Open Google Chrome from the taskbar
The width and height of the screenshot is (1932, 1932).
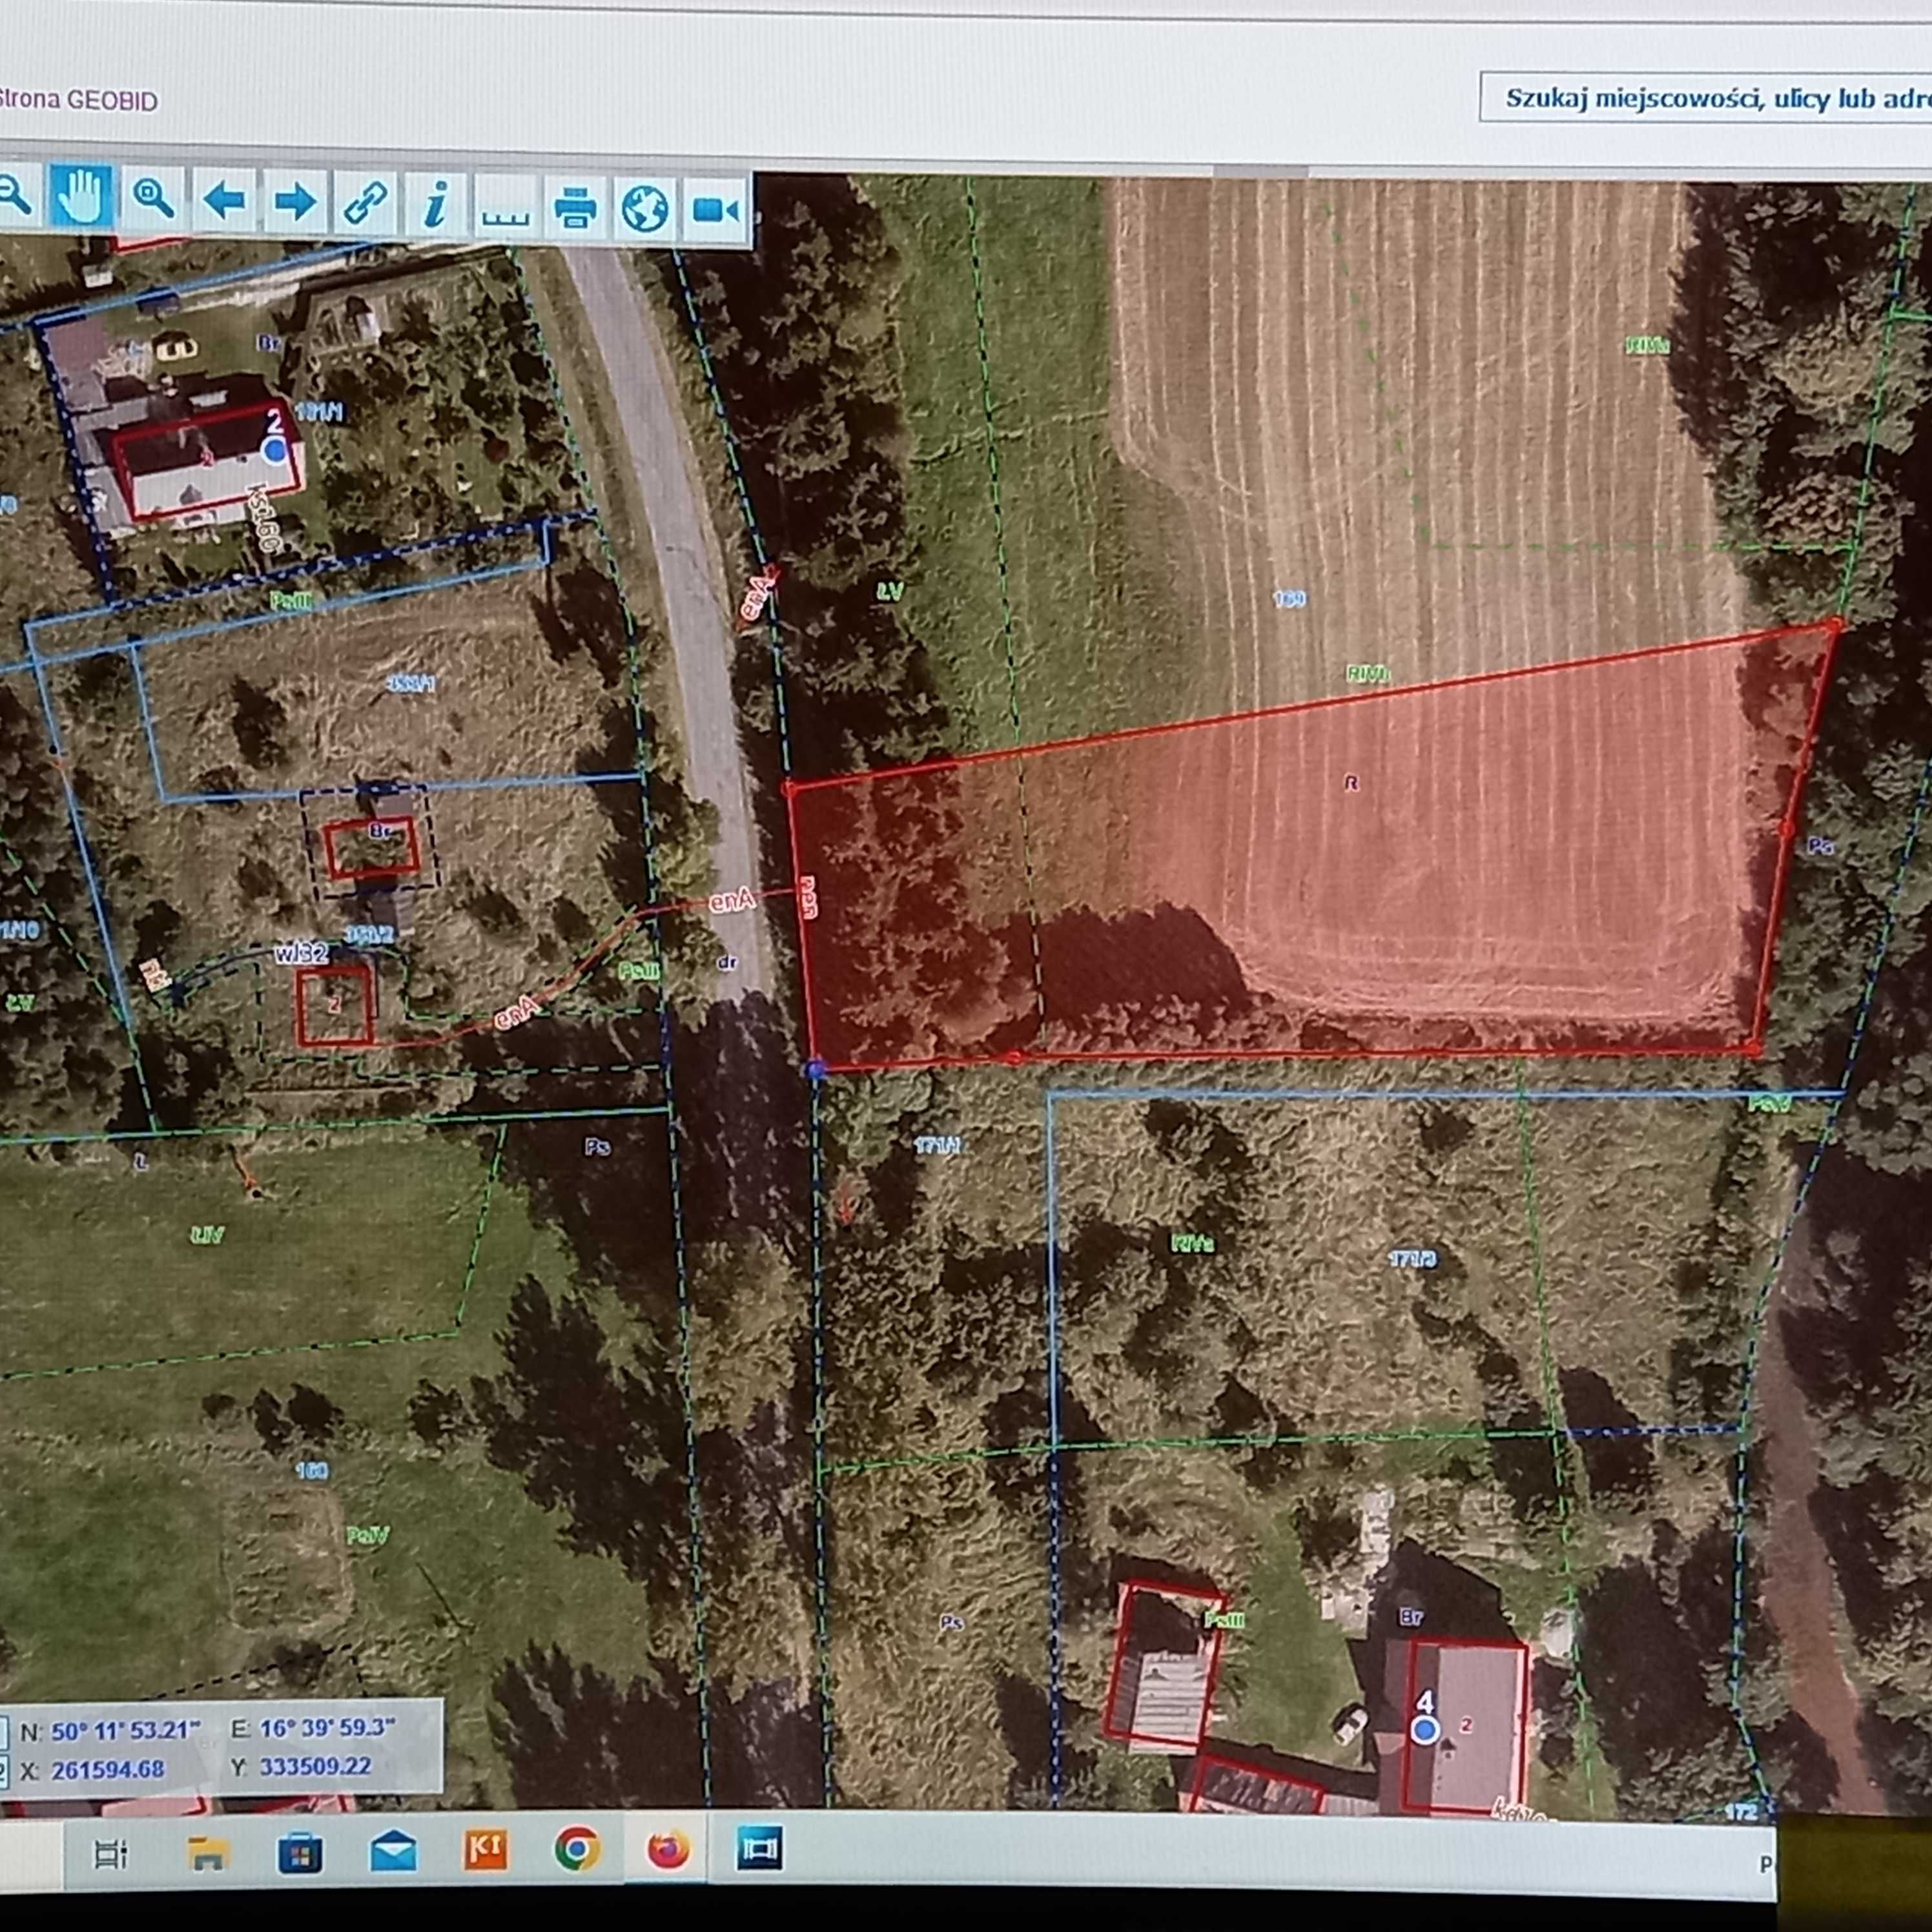[x=578, y=1850]
